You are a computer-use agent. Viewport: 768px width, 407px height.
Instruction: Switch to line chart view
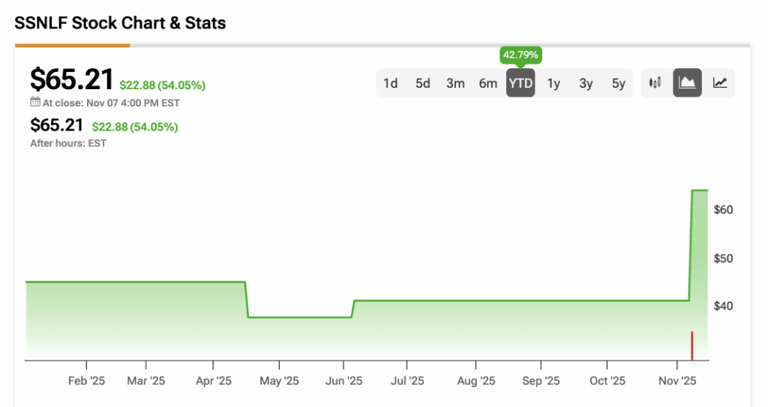point(720,83)
